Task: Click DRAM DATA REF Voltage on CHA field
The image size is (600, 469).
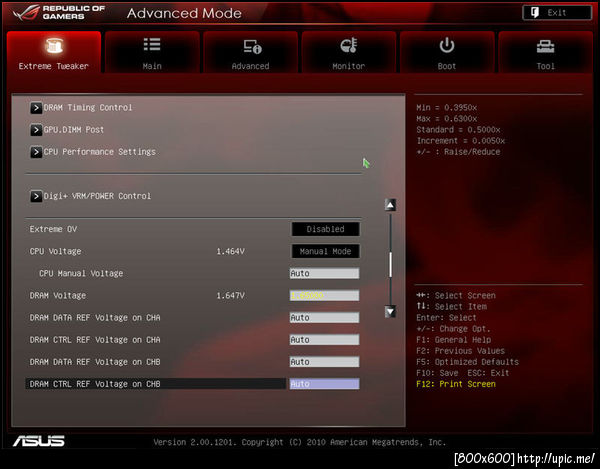Action: point(324,318)
